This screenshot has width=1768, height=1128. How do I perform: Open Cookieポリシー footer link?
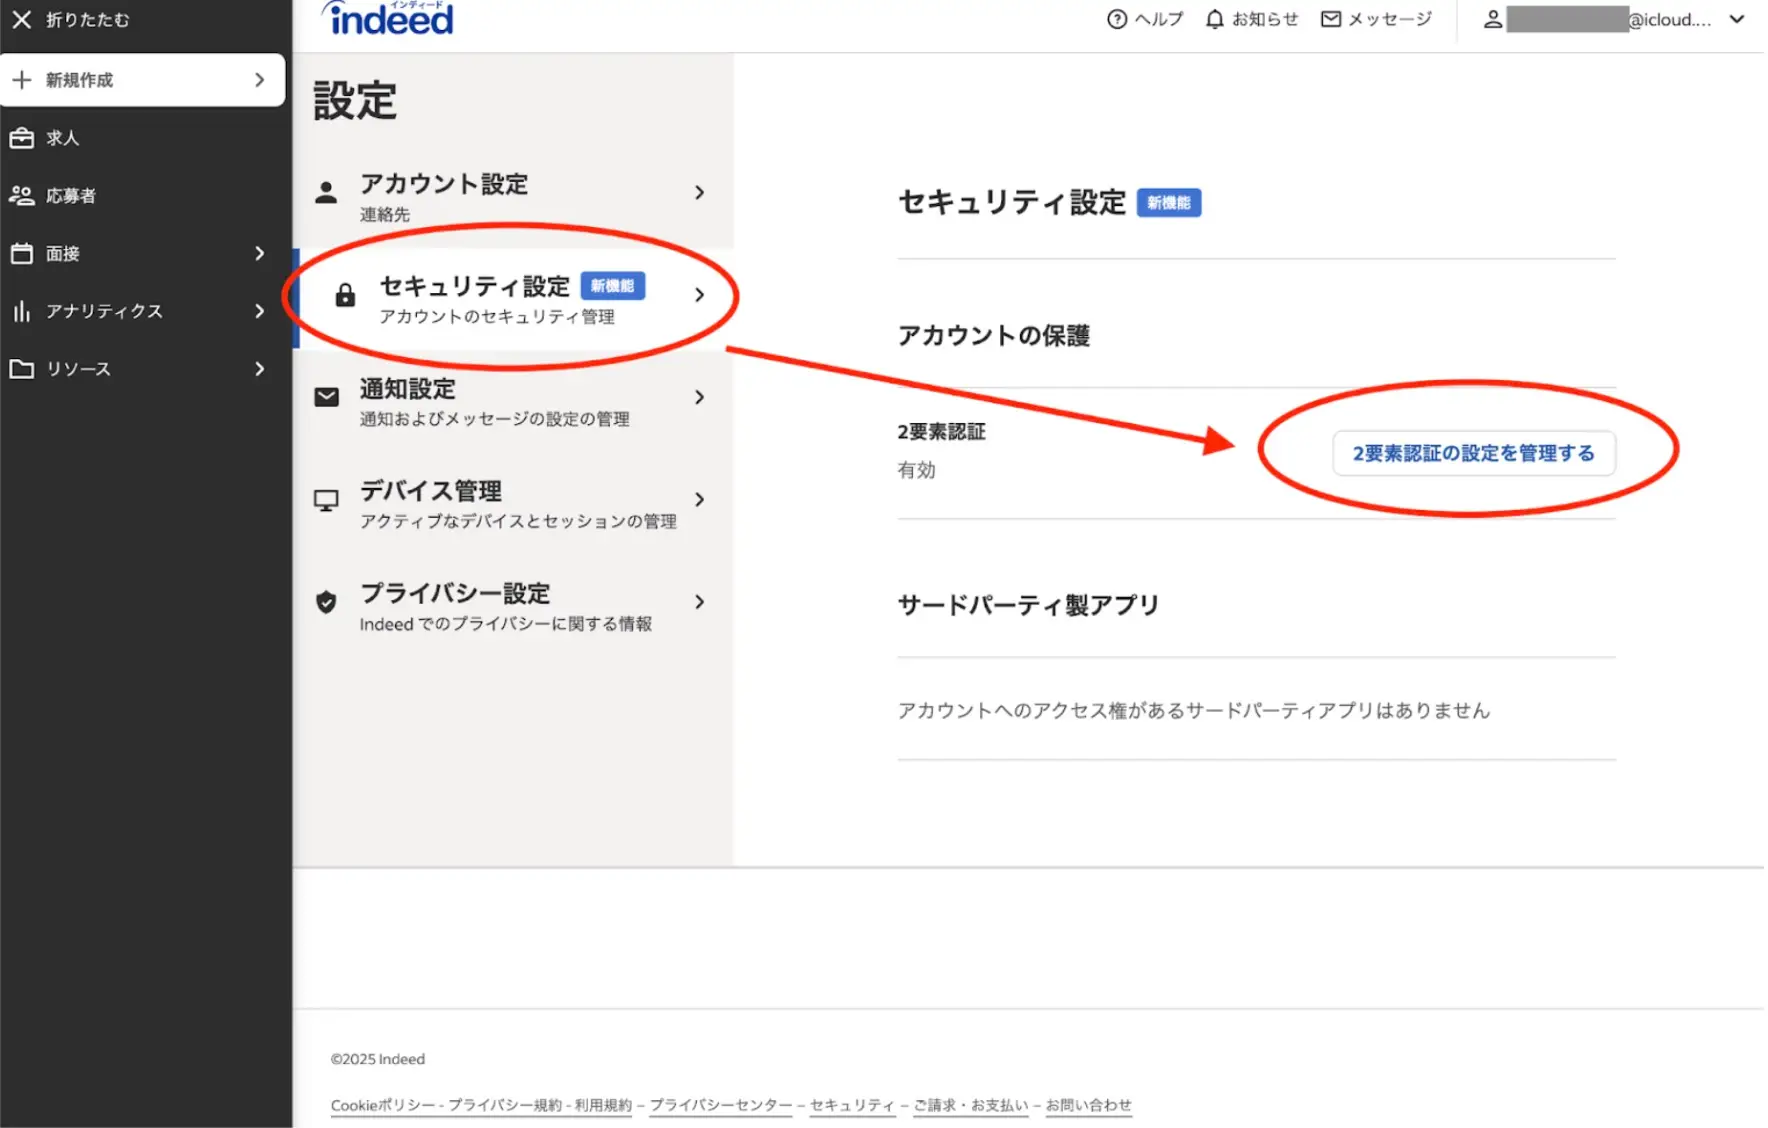tap(383, 1105)
